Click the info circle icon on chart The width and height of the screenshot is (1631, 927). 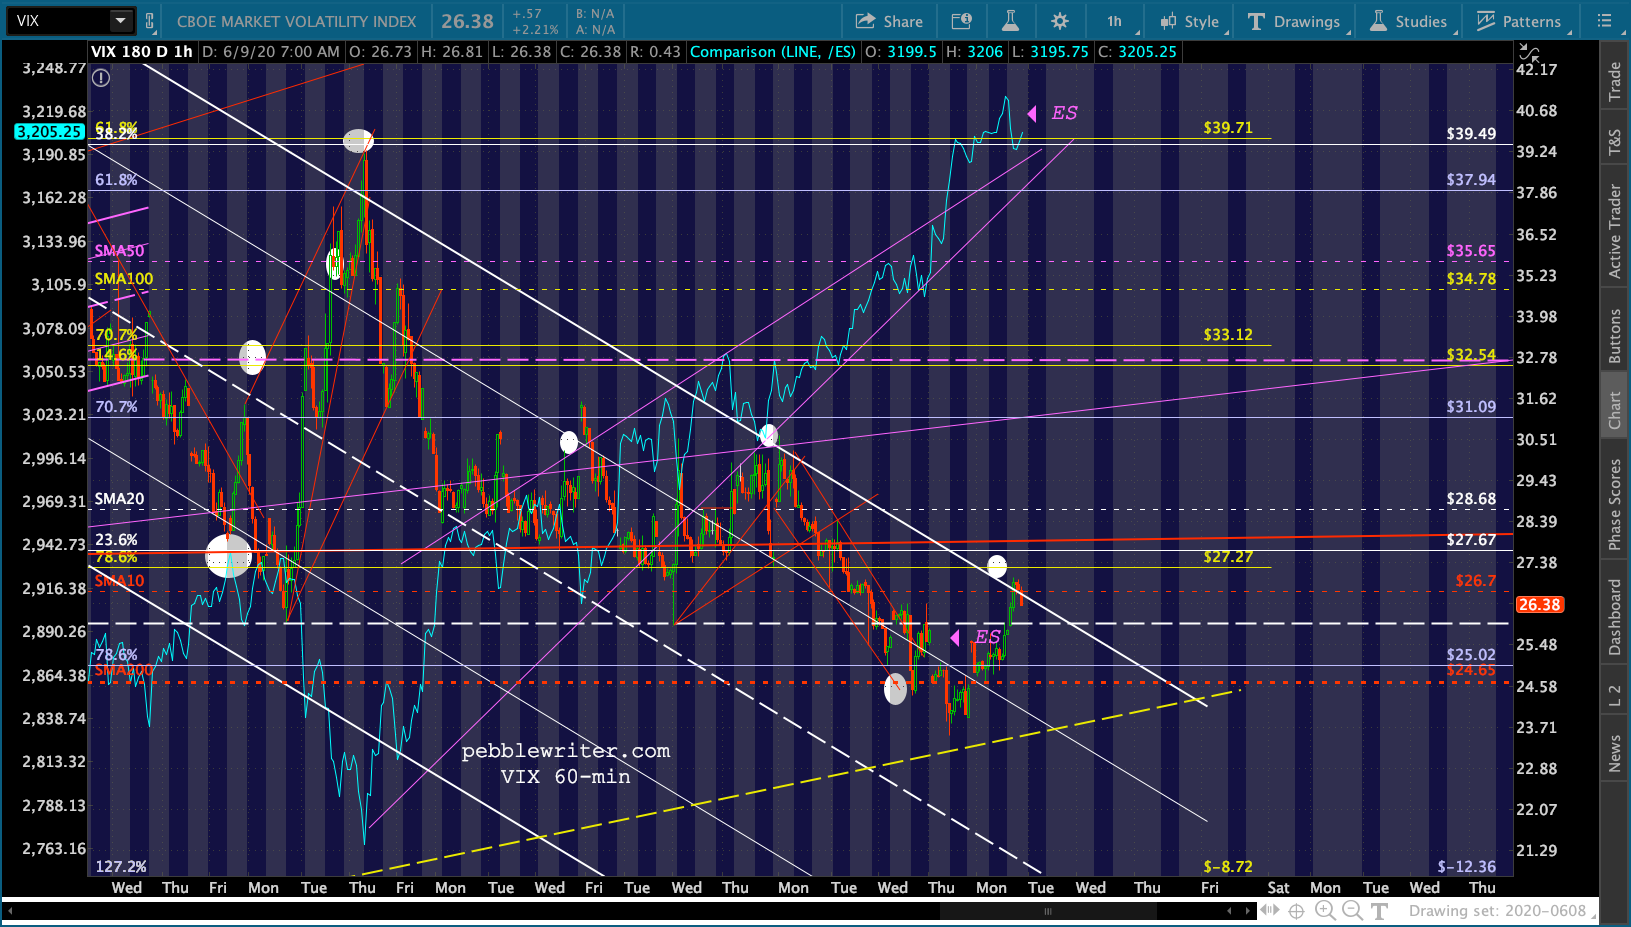click(x=101, y=77)
